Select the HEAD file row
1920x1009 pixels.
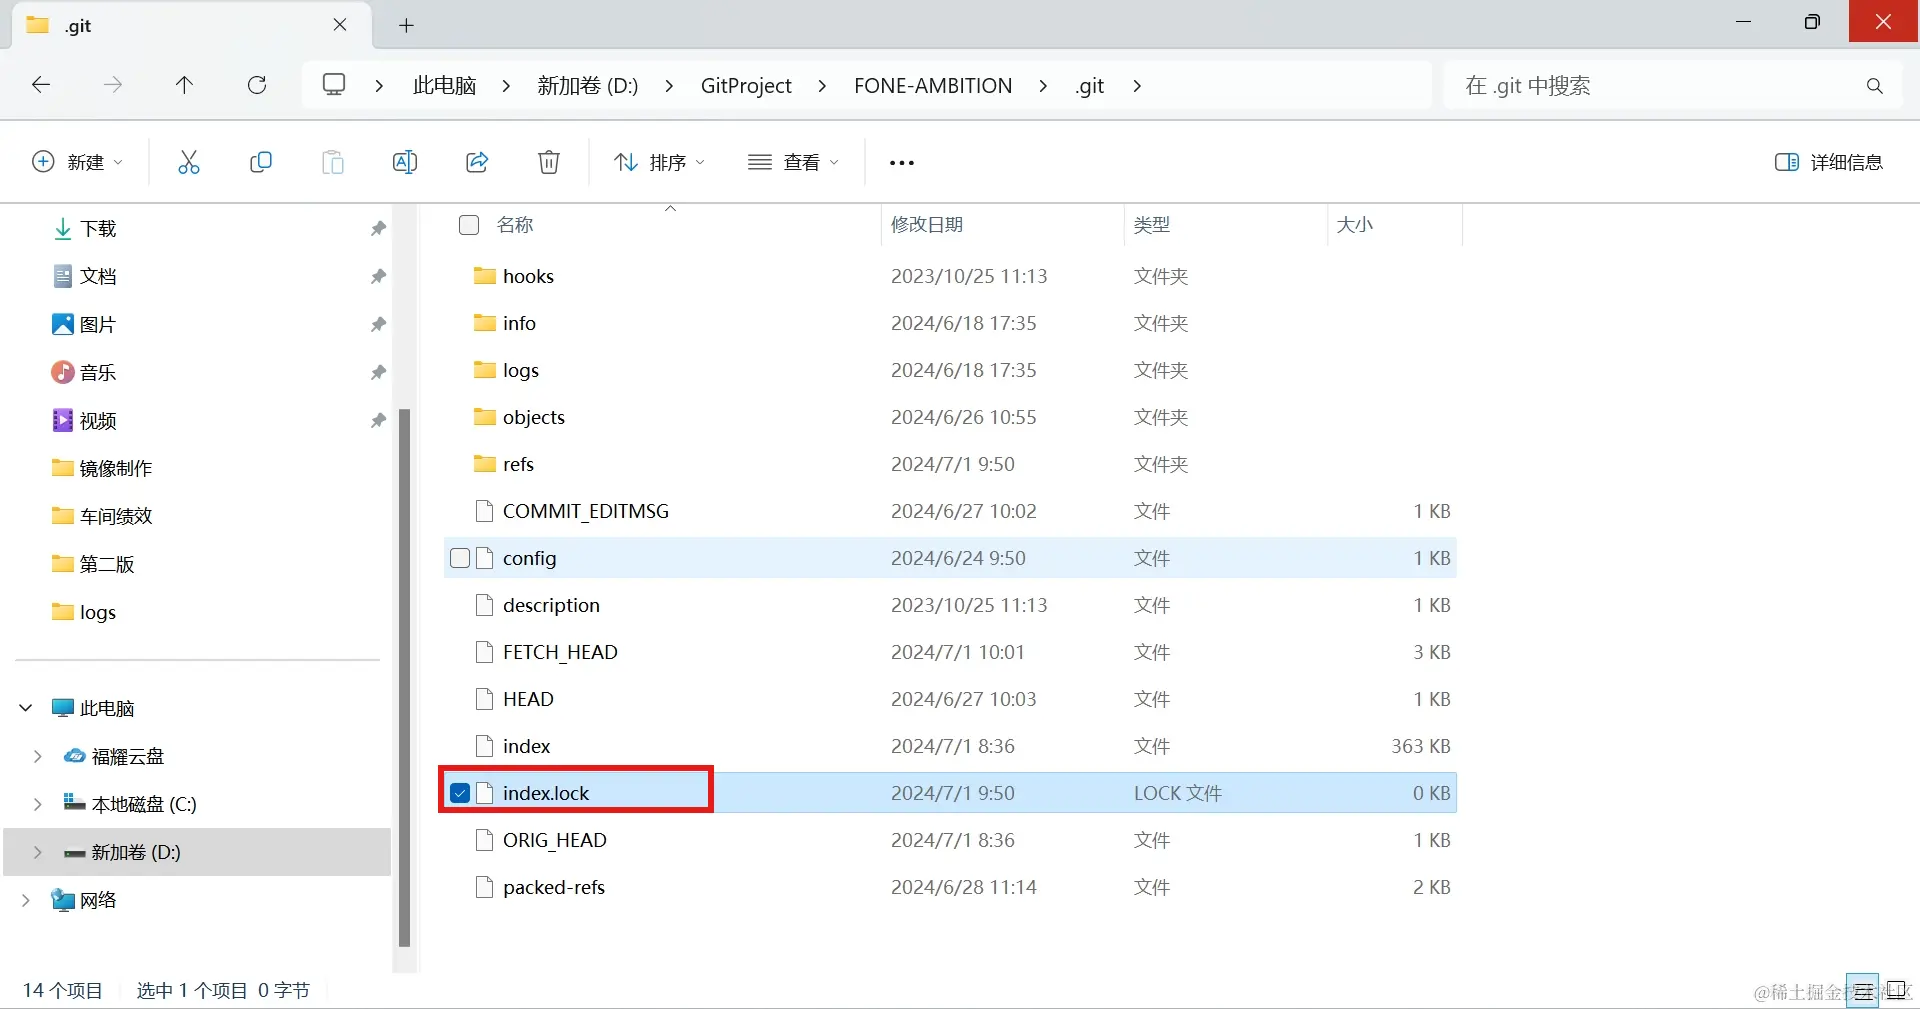(x=950, y=699)
